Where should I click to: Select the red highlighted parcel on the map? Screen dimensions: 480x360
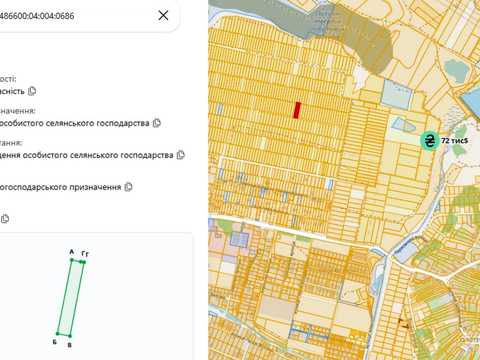click(297, 110)
